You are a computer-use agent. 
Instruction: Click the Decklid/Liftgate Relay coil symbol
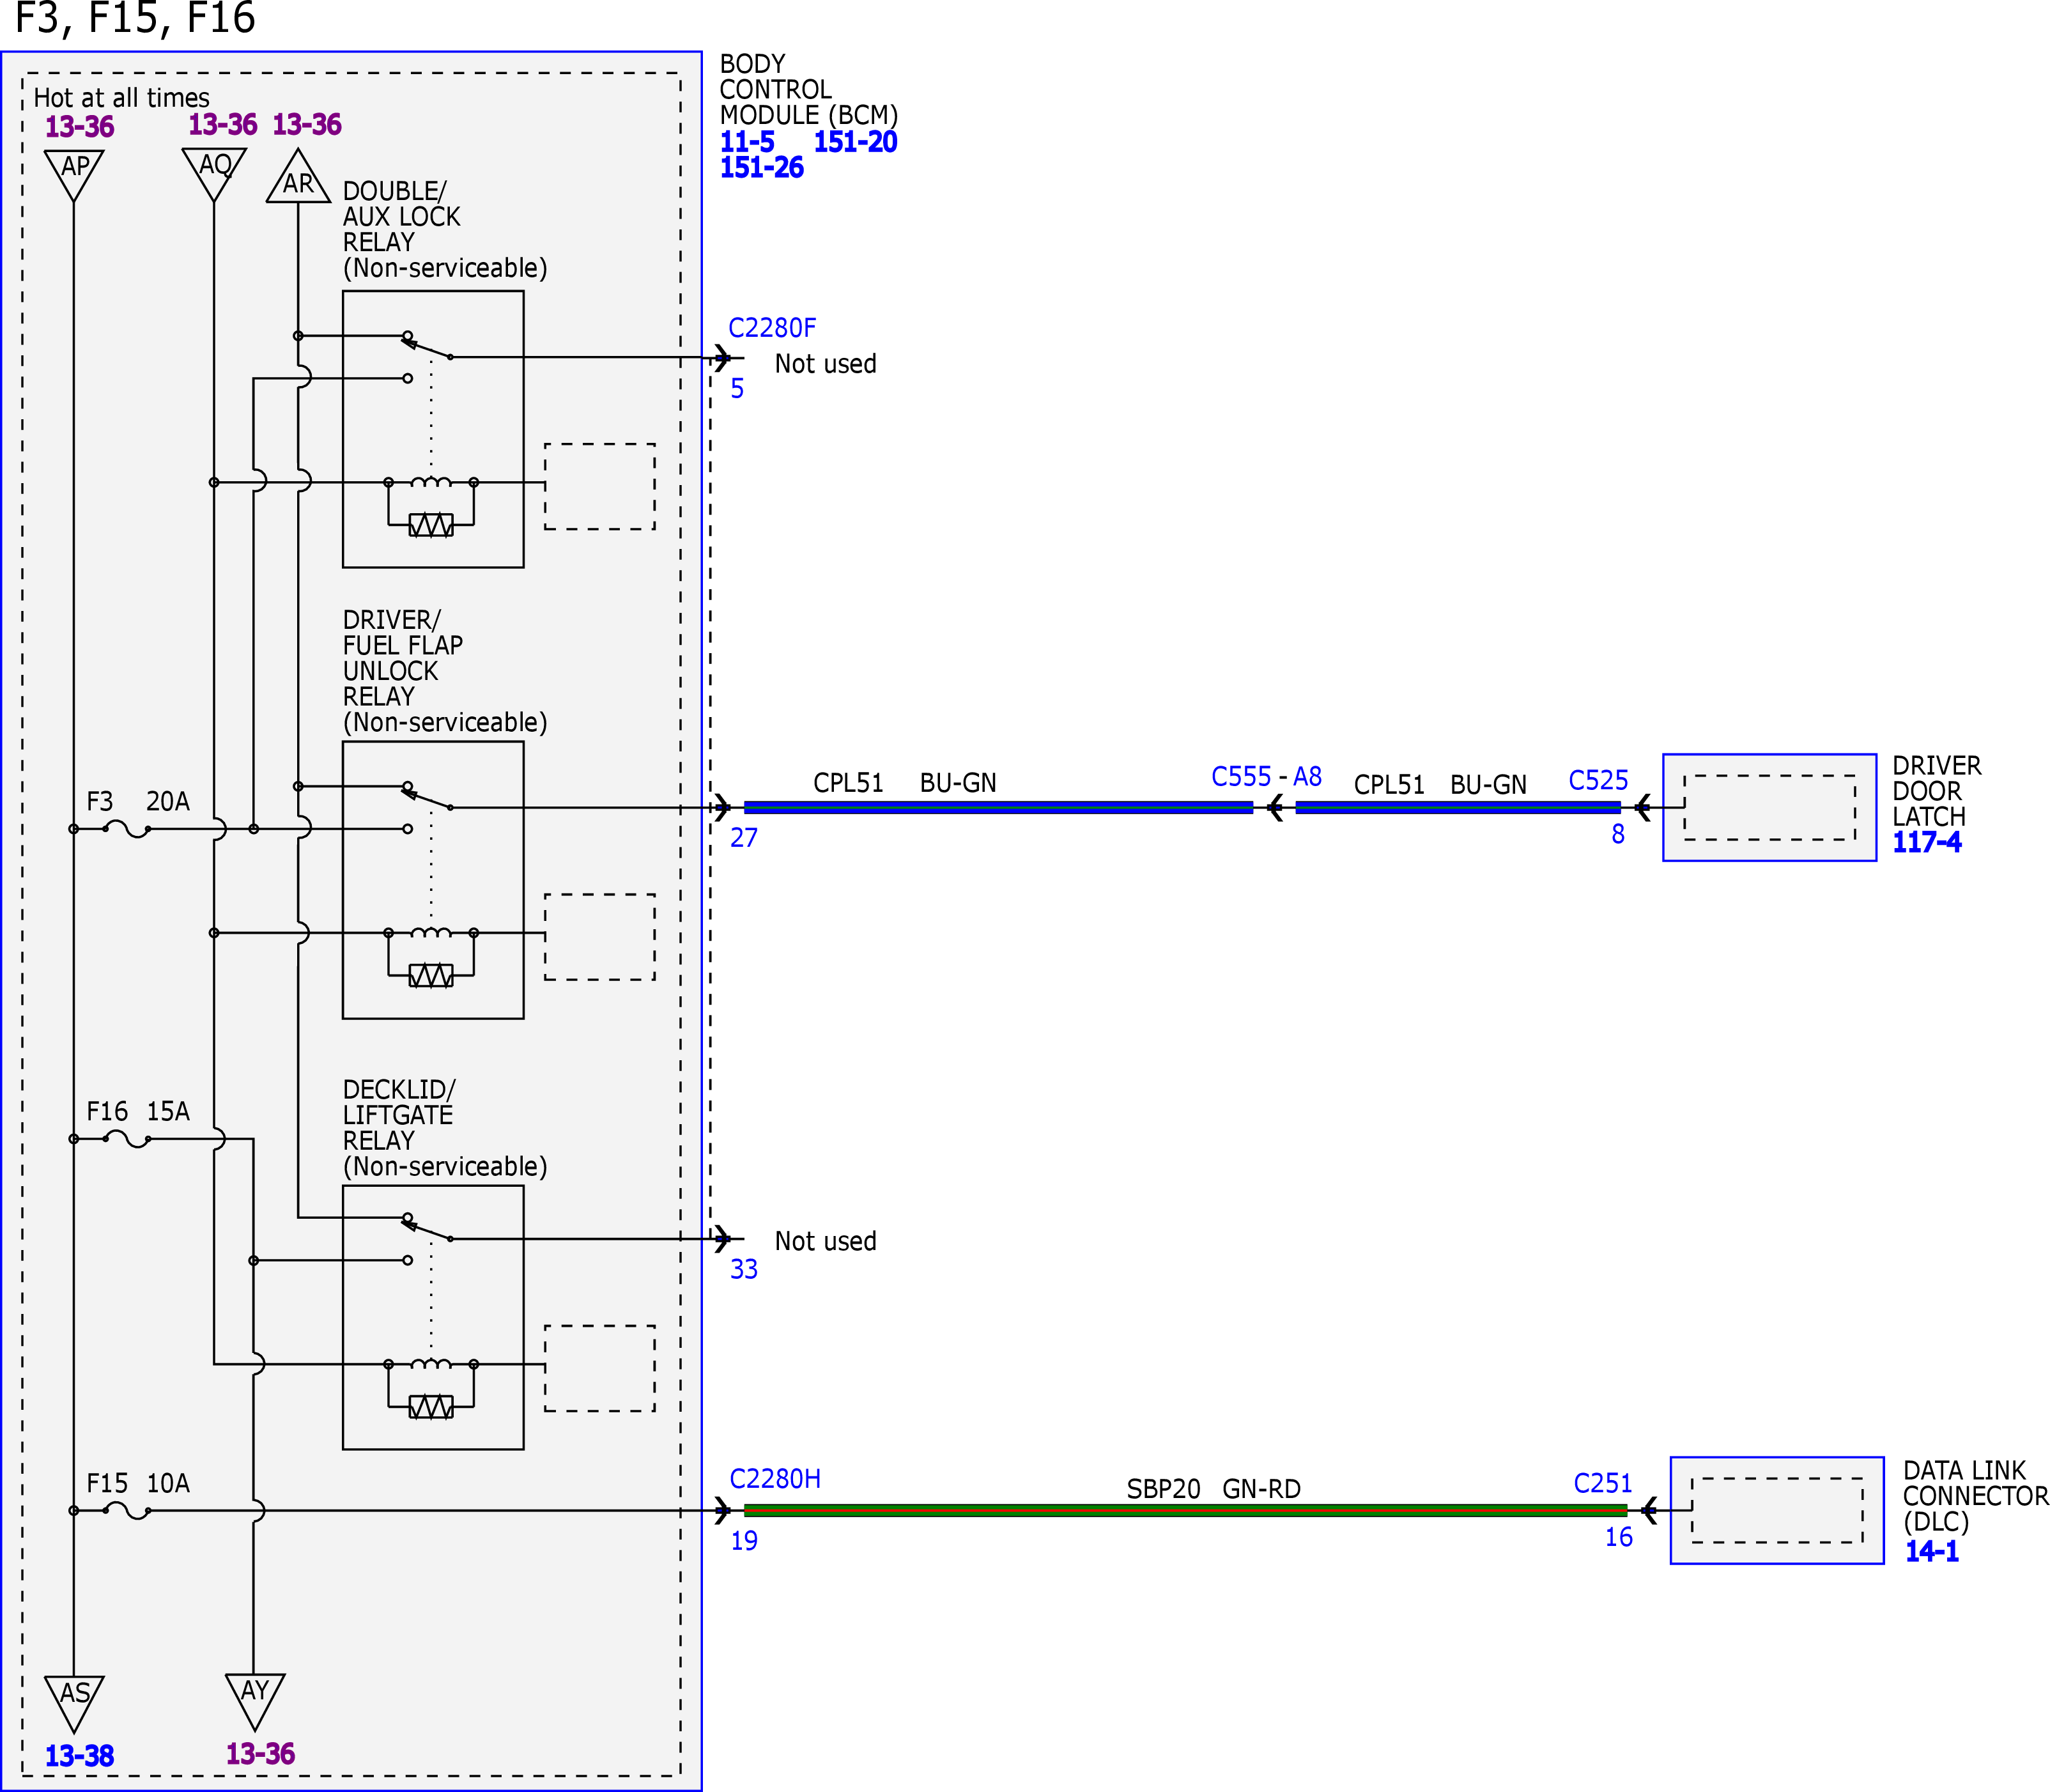(431, 1364)
